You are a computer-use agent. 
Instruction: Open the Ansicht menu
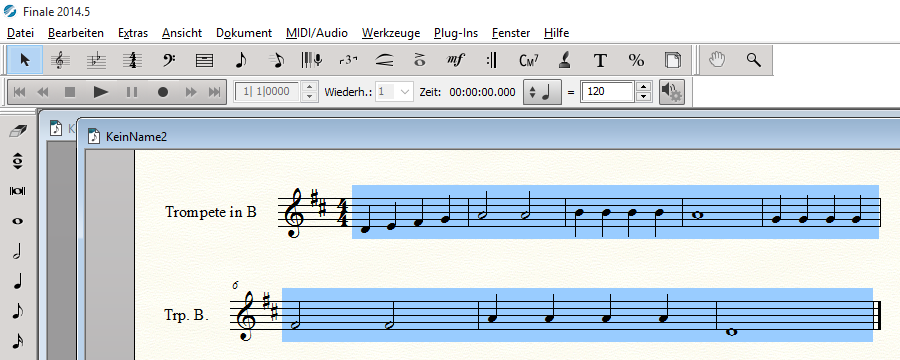click(181, 33)
